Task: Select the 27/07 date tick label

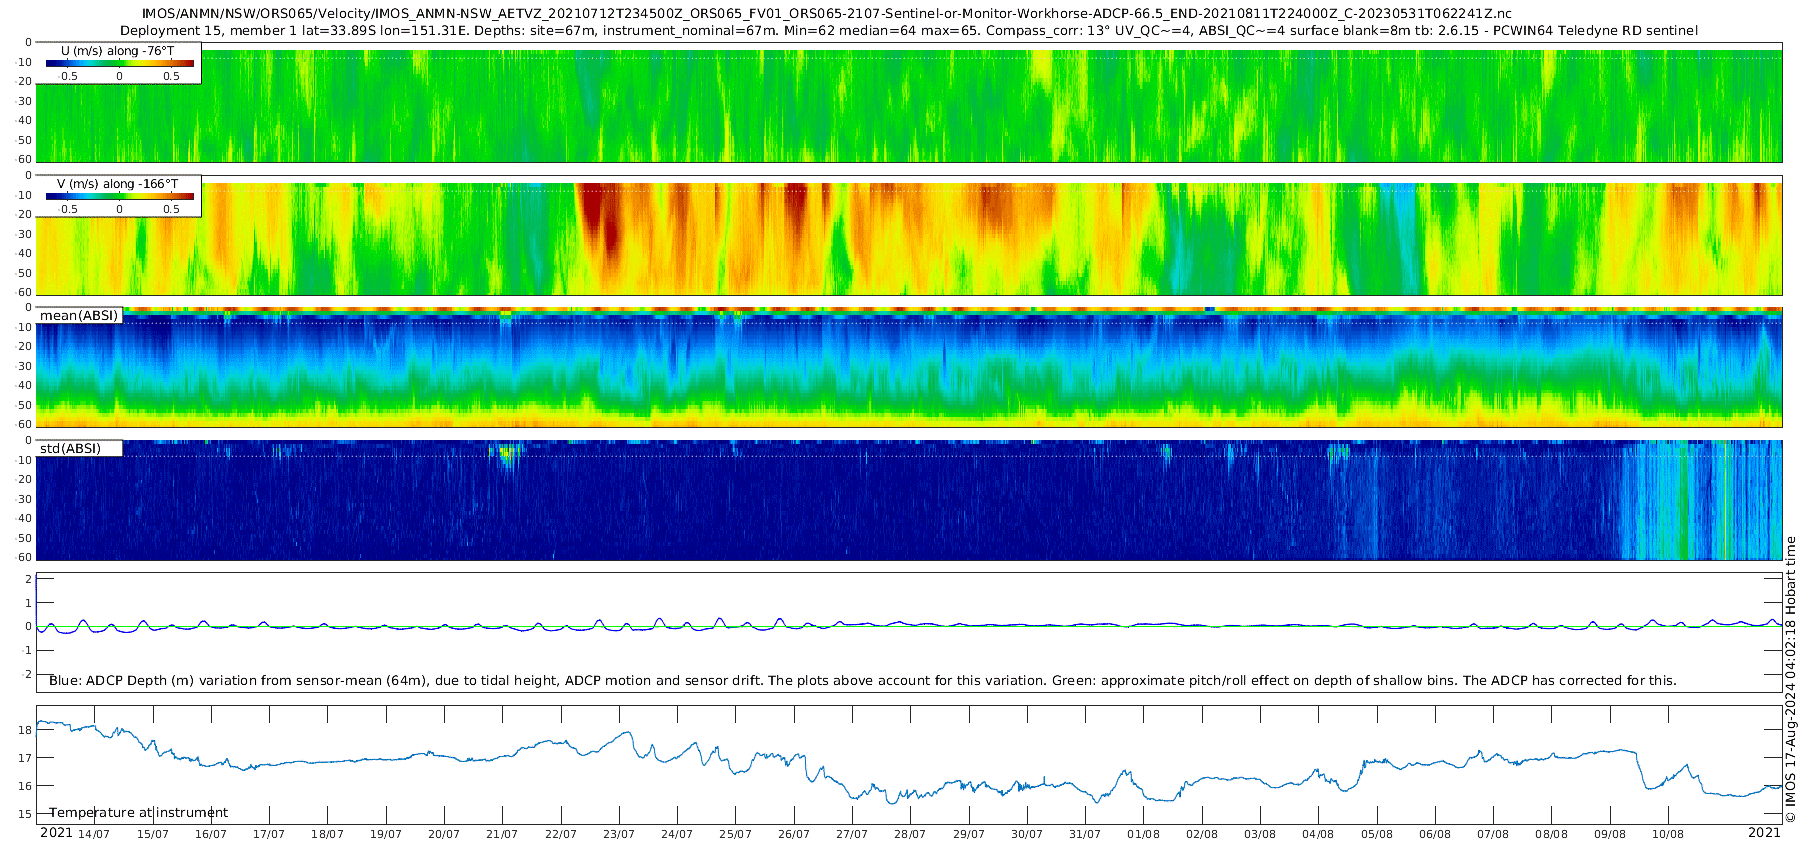Action: tap(852, 834)
